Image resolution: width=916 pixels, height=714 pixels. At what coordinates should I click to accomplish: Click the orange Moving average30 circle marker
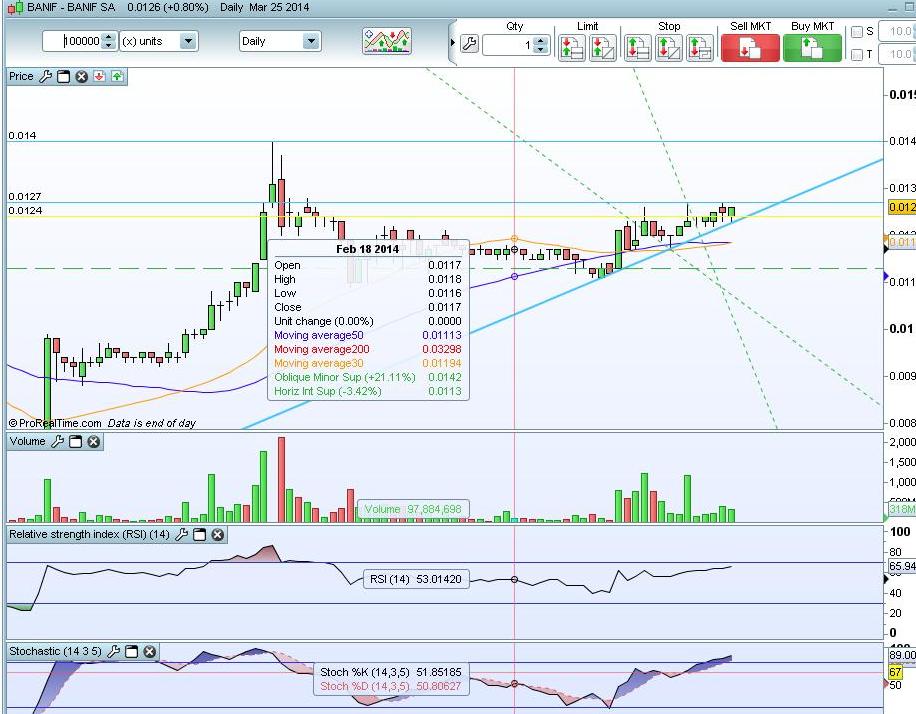(x=514, y=238)
